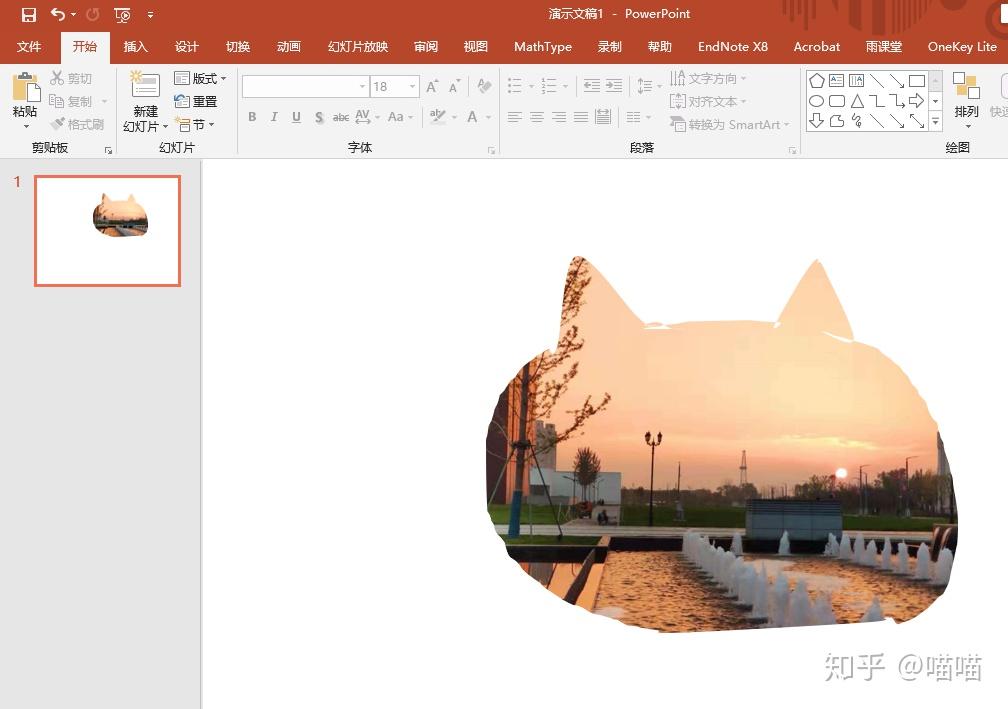
Task: Expand the shapes gallery more arrow
Action: (x=936, y=121)
